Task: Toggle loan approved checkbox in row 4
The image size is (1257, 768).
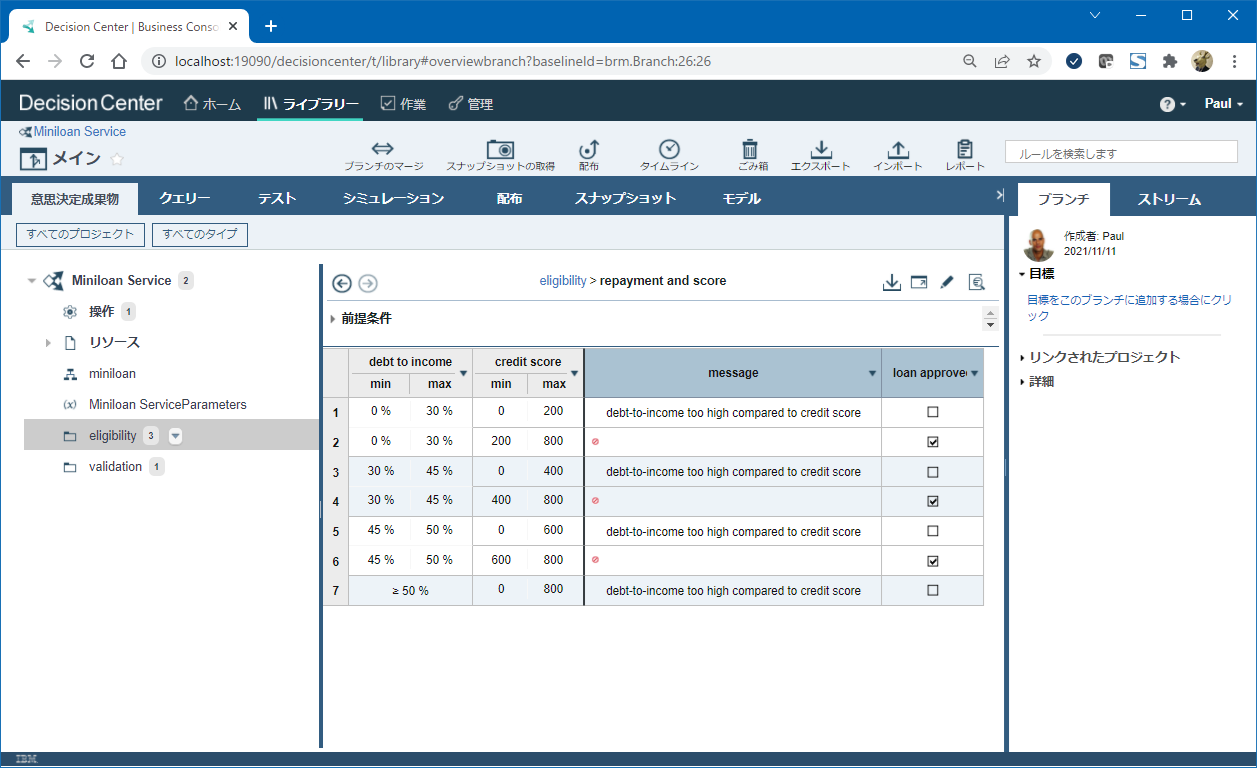Action: (x=933, y=501)
